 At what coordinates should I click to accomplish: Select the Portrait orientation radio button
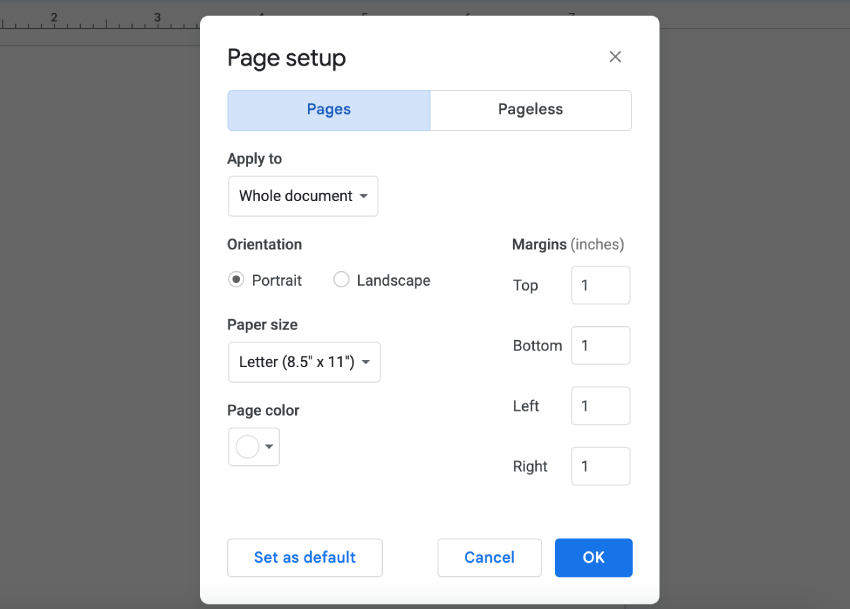tap(236, 280)
